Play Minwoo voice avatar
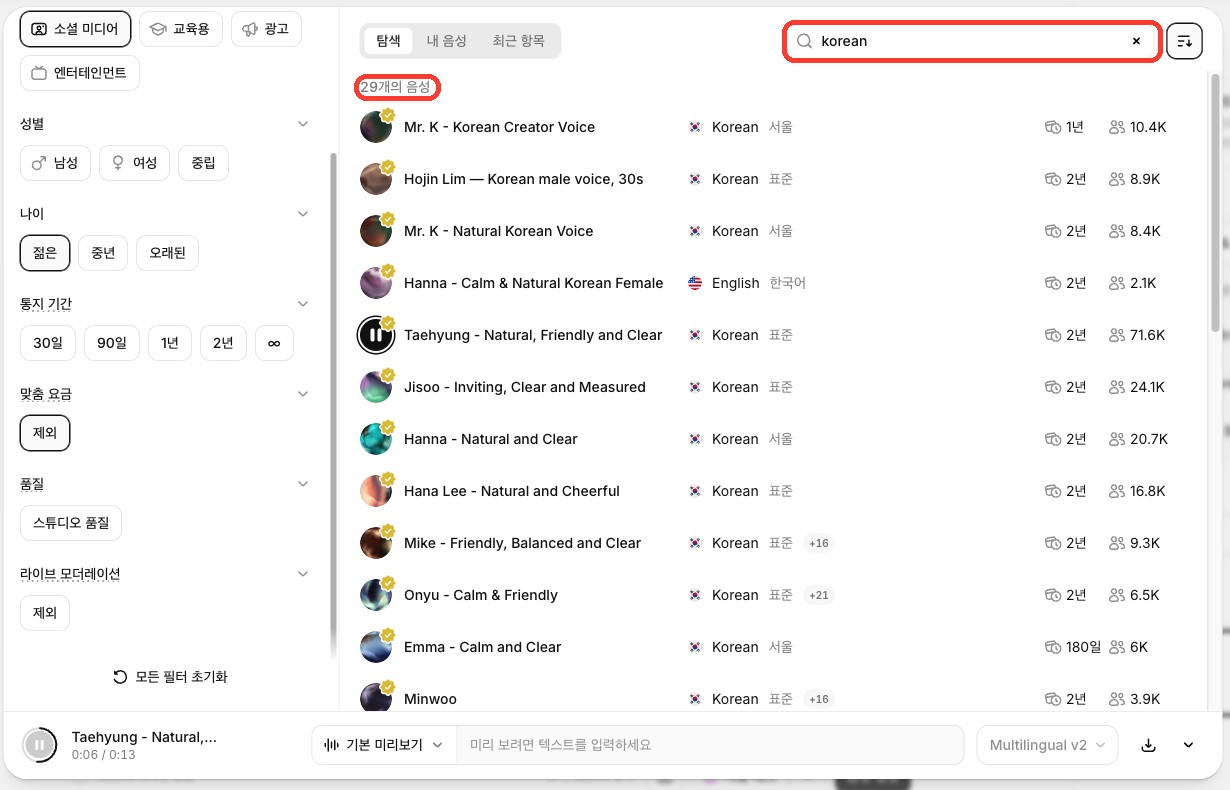The image size is (1230, 790). [x=376, y=698]
